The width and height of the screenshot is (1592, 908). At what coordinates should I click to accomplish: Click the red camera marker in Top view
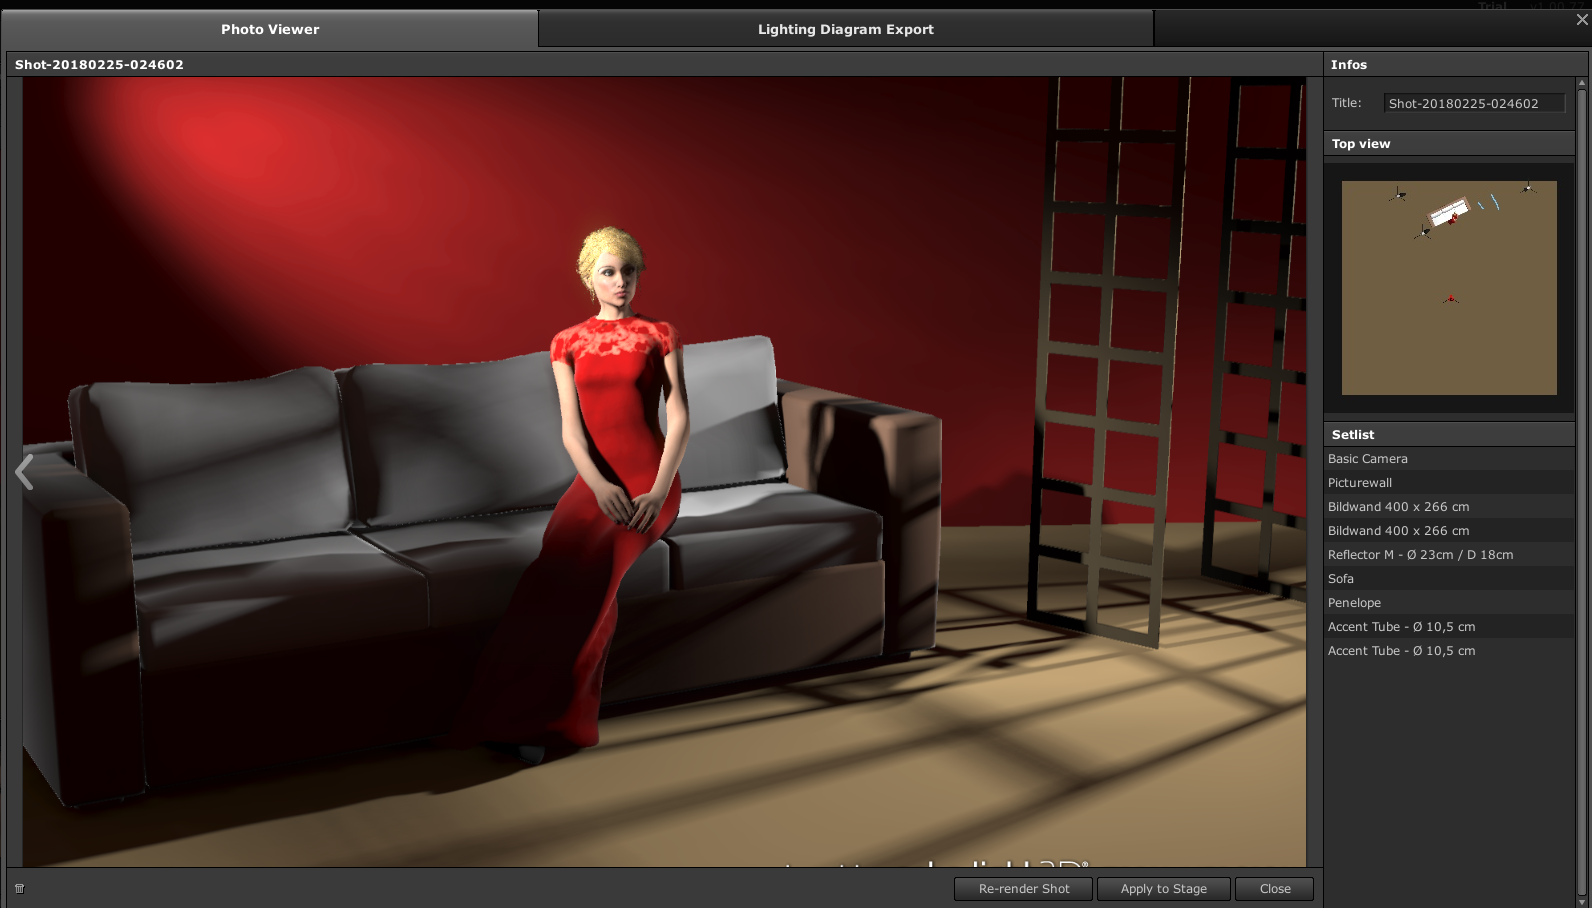coord(1451,298)
